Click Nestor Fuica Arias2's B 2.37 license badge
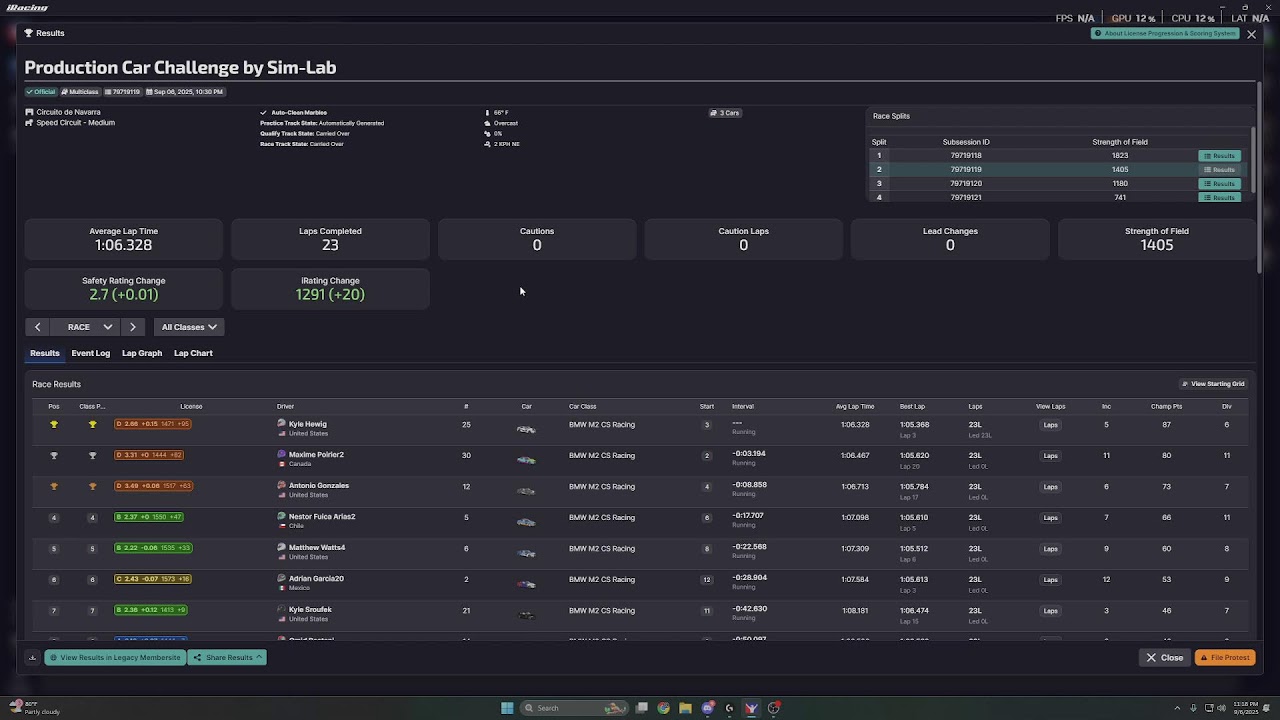1280x720 pixels. tap(149, 517)
